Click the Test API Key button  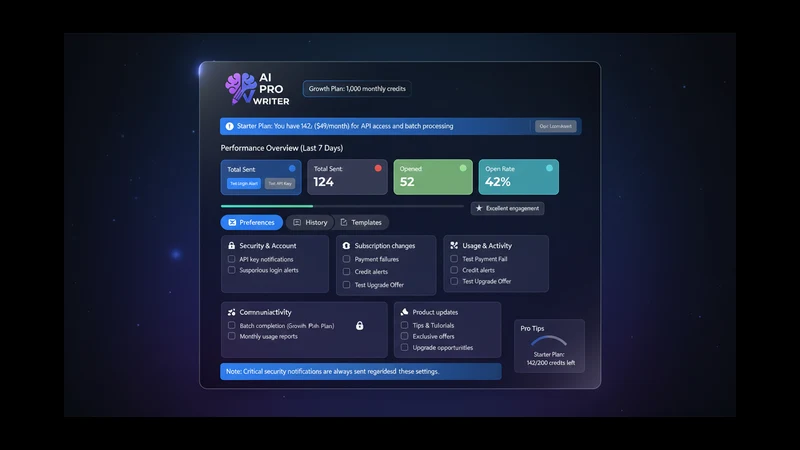point(280,184)
